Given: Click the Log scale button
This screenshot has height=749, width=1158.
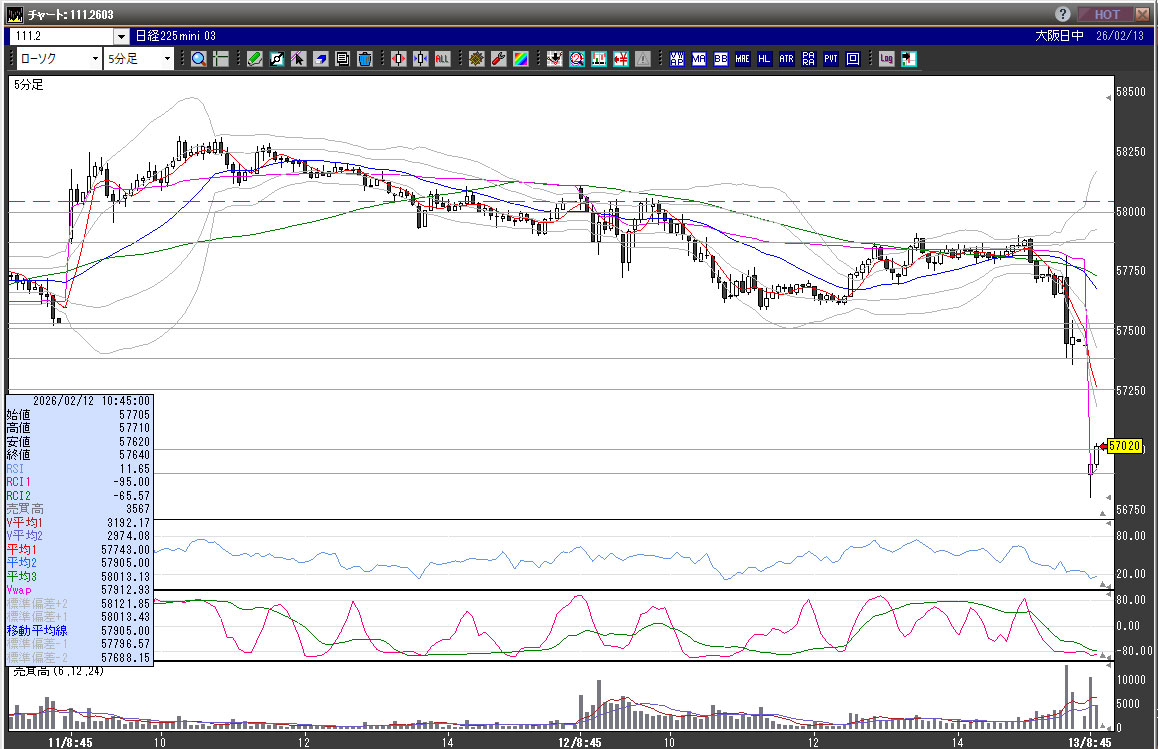Looking at the screenshot, I should [x=886, y=59].
